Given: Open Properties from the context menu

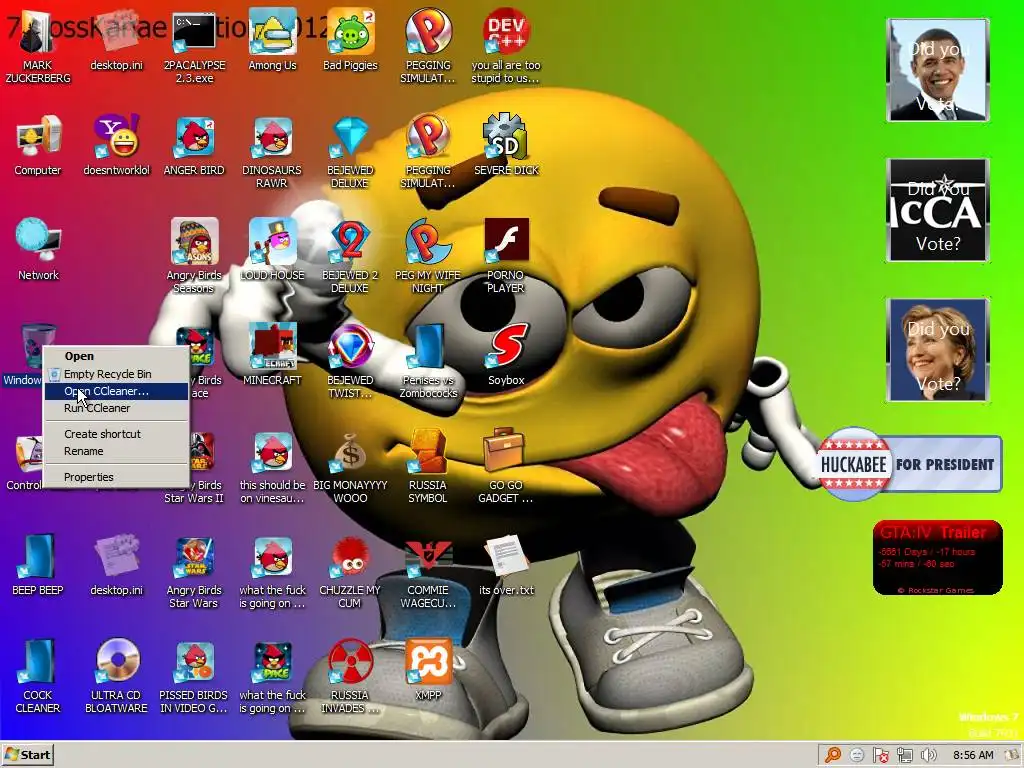Looking at the screenshot, I should 116,477.
